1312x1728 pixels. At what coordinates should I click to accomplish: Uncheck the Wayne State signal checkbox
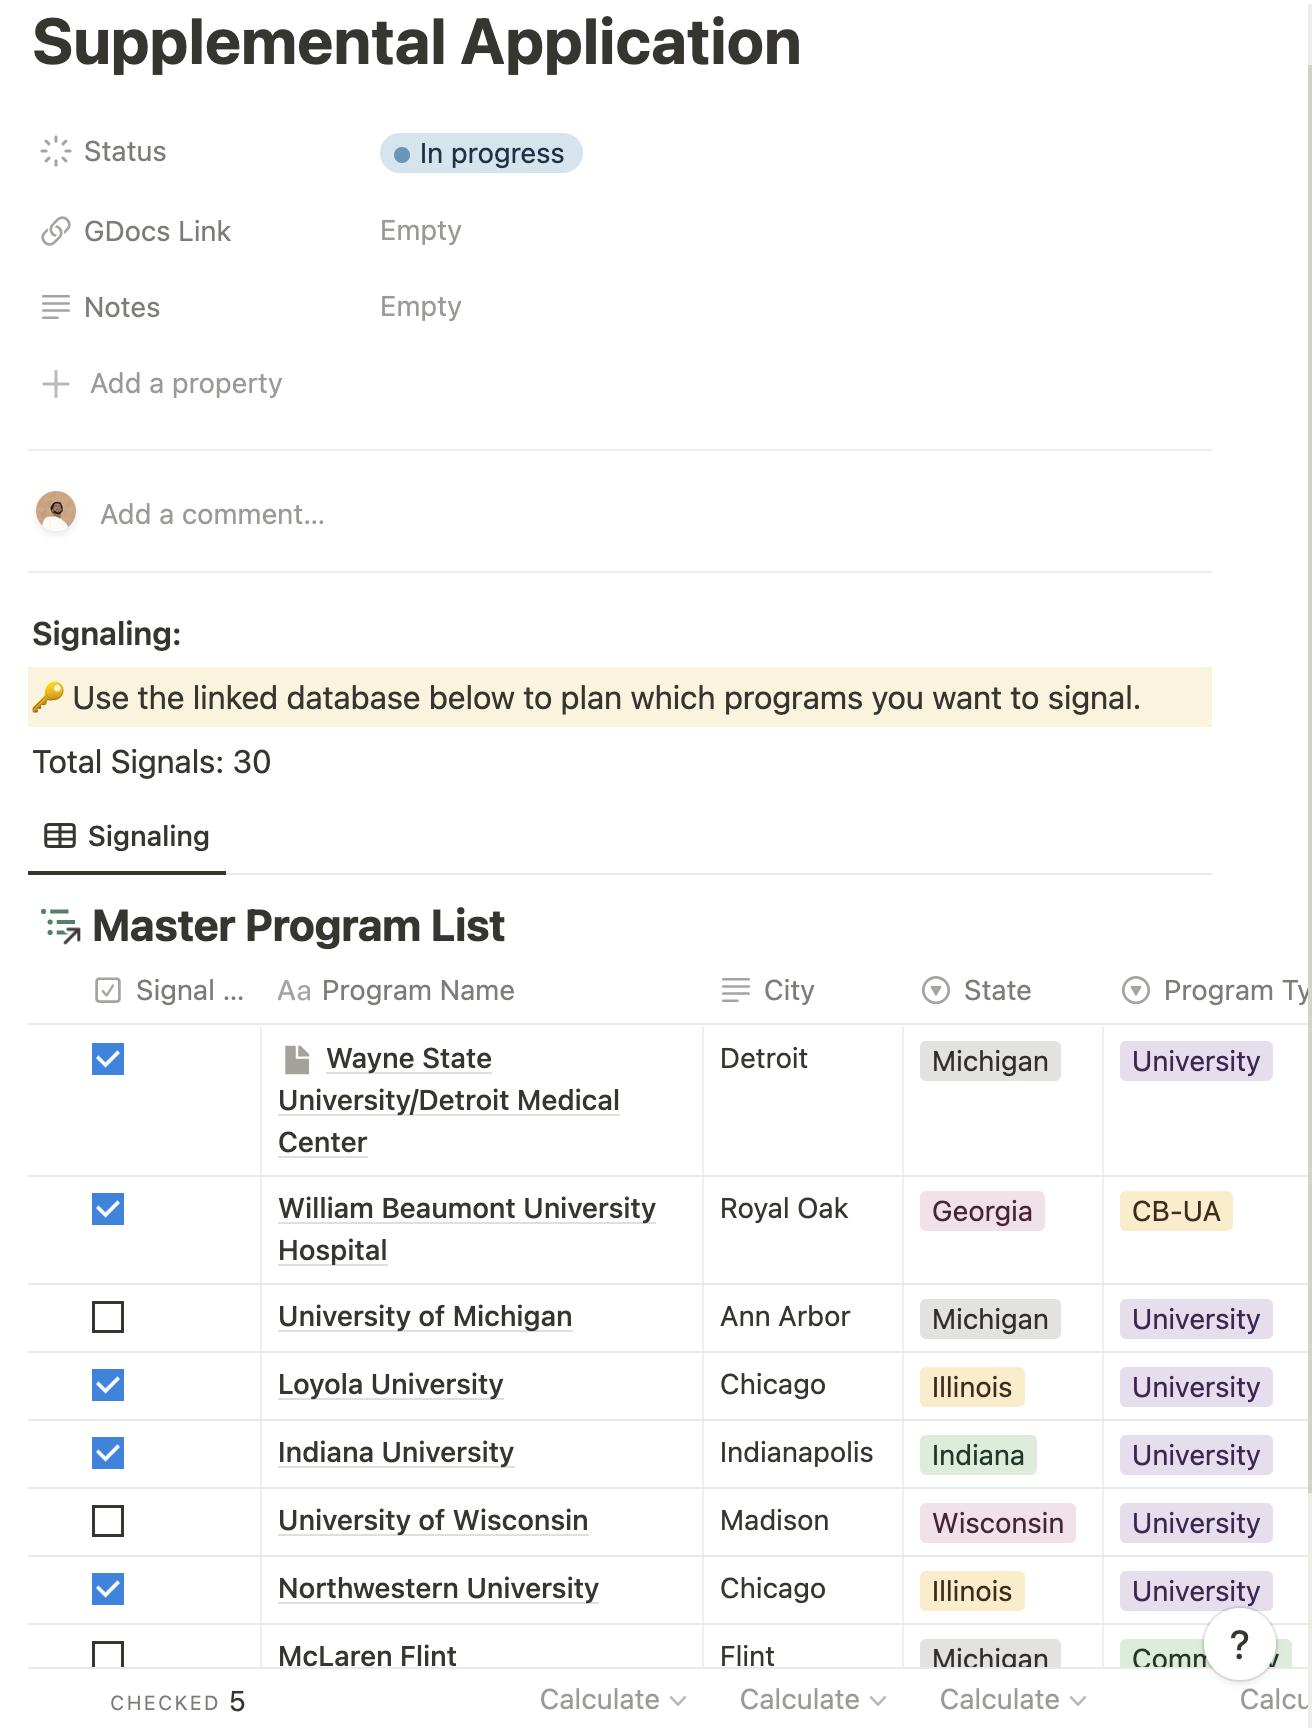(x=108, y=1059)
